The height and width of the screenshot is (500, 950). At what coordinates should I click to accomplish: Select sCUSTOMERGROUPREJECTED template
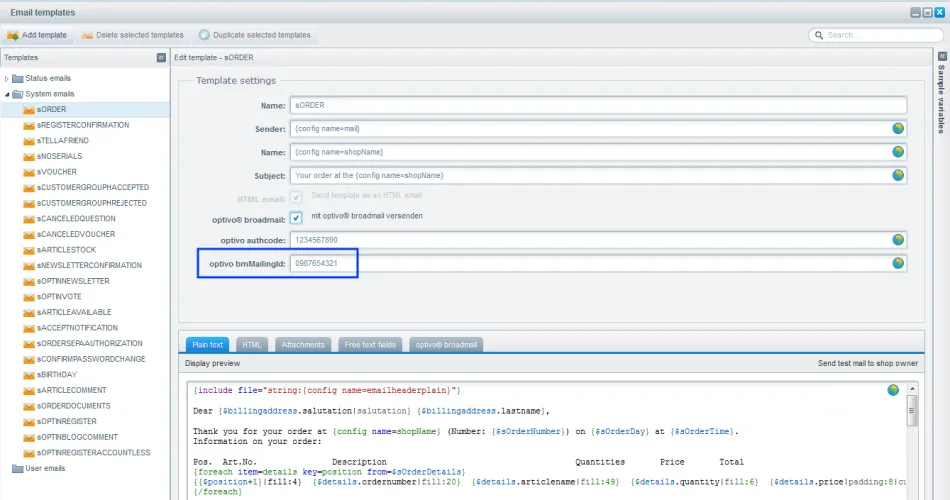91,203
